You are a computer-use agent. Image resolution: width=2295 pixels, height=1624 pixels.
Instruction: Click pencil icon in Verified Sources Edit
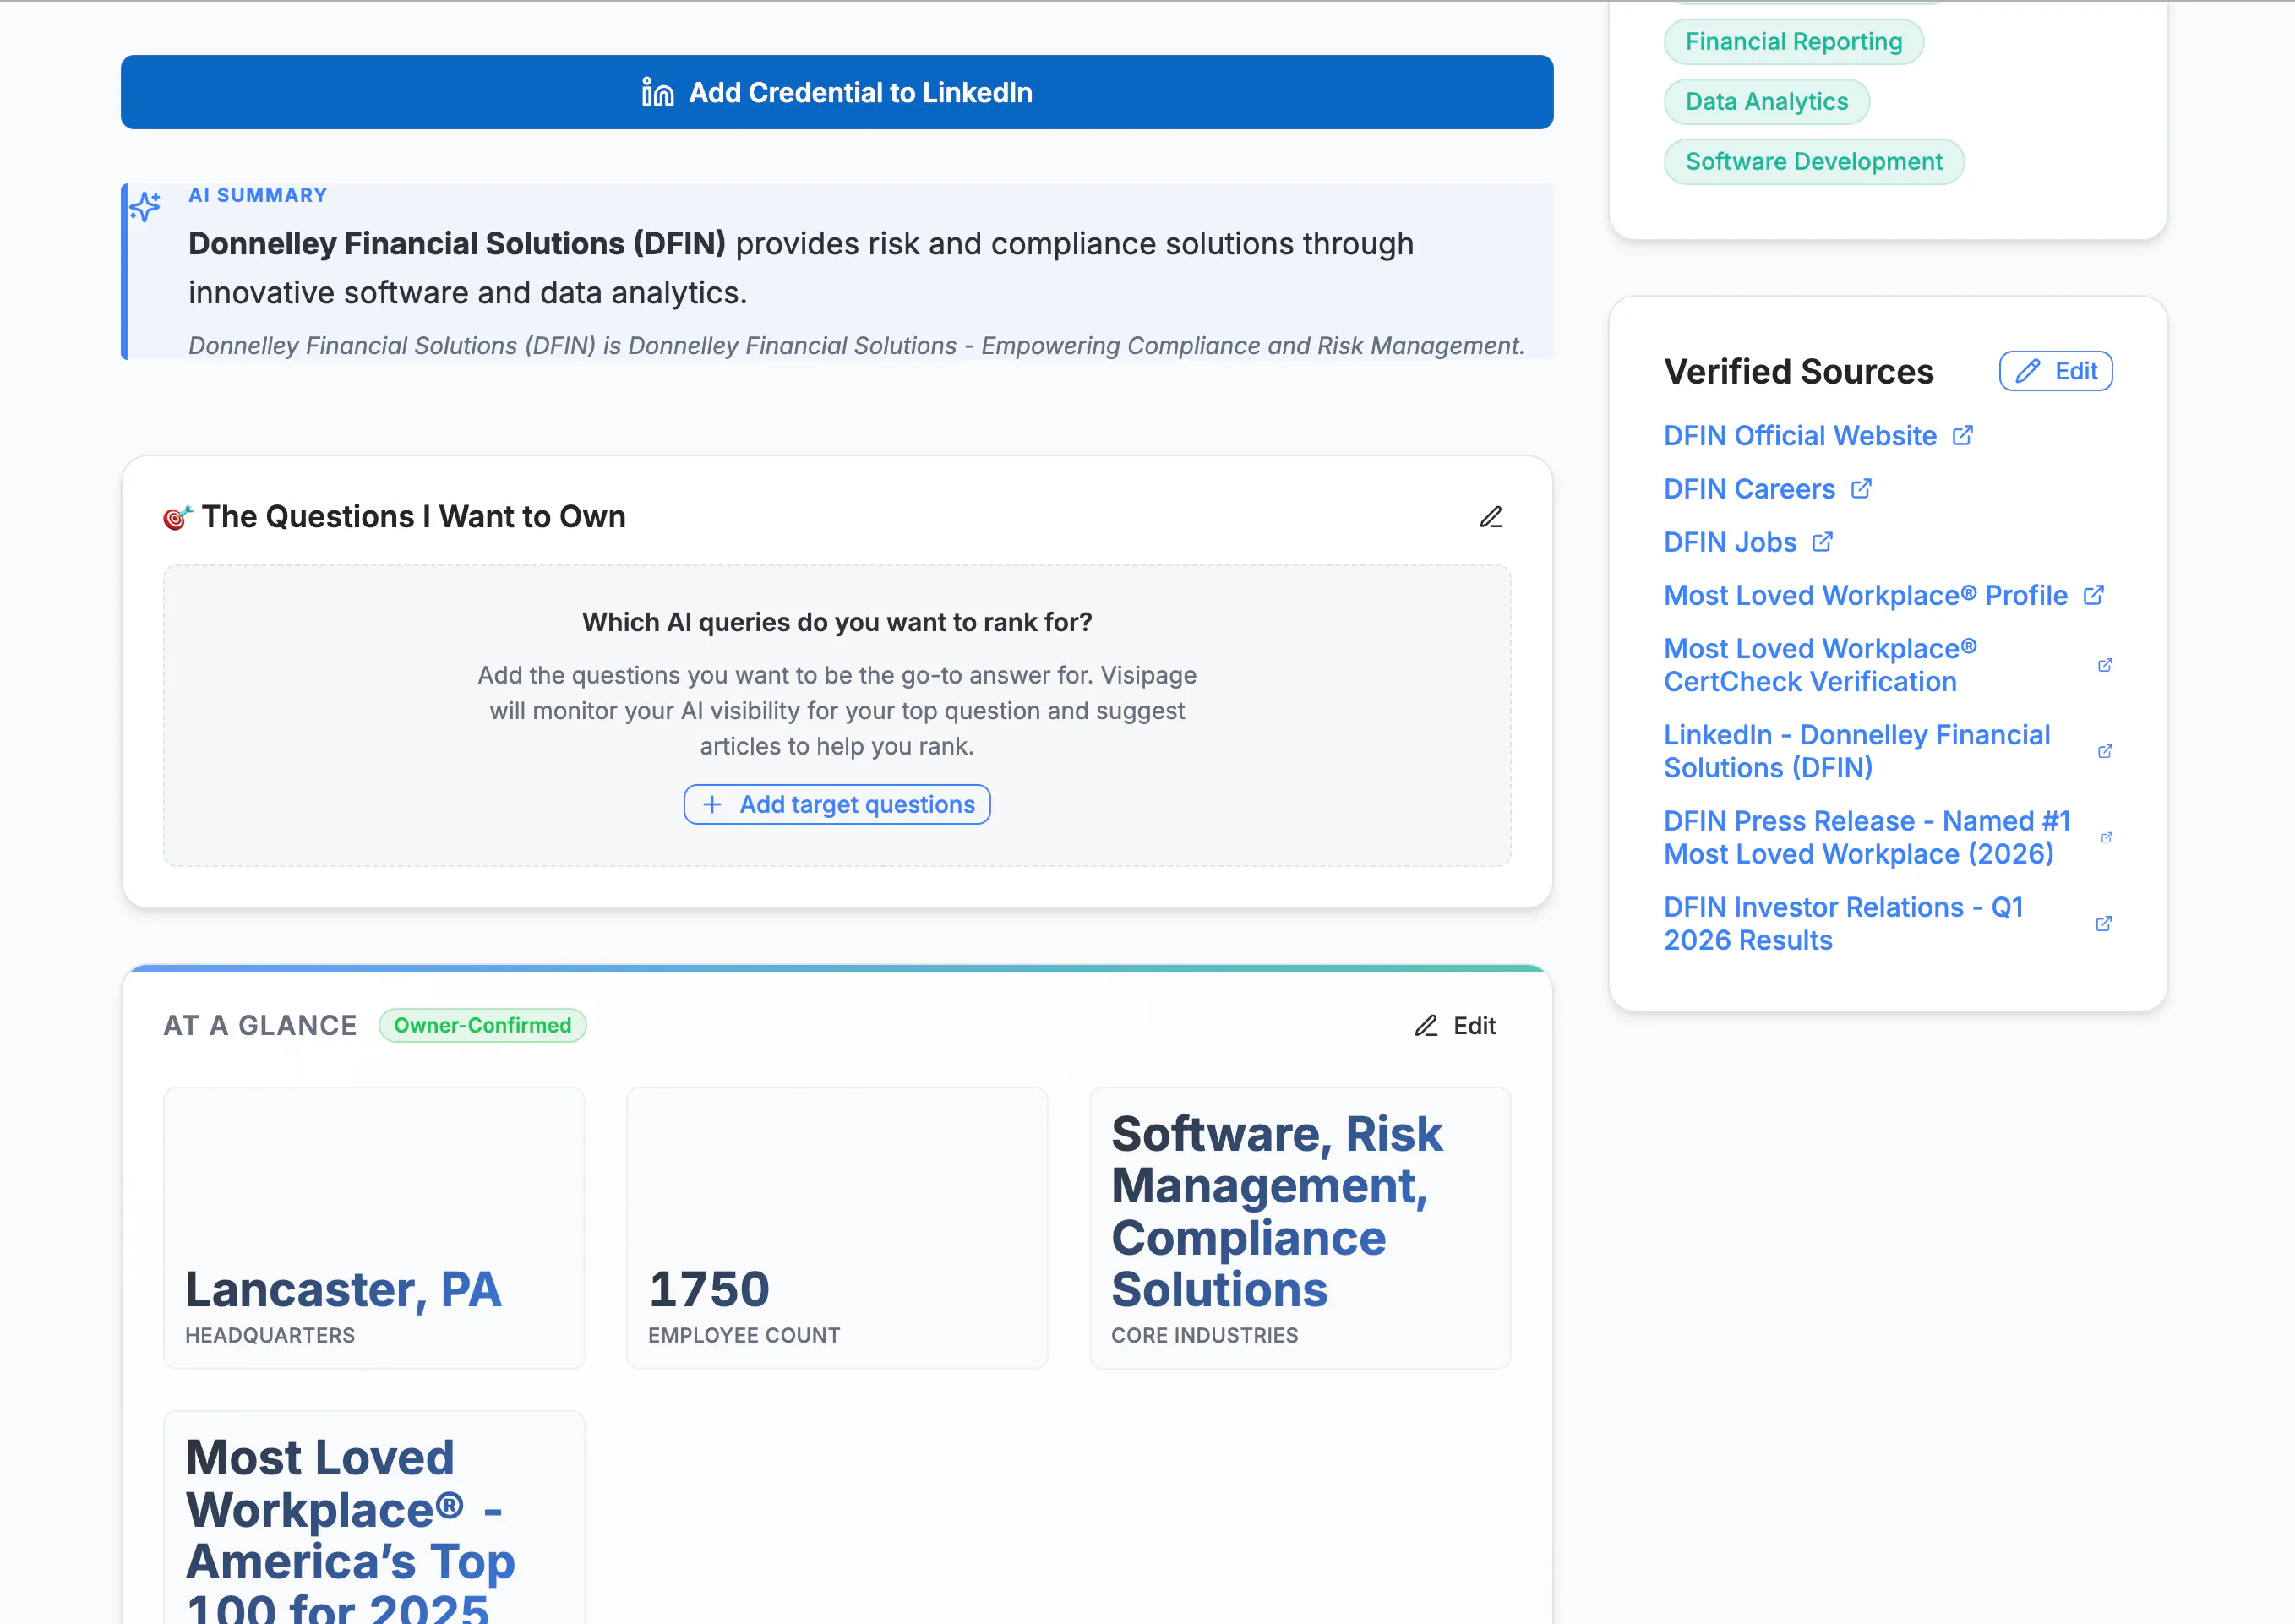click(x=2027, y=371)
